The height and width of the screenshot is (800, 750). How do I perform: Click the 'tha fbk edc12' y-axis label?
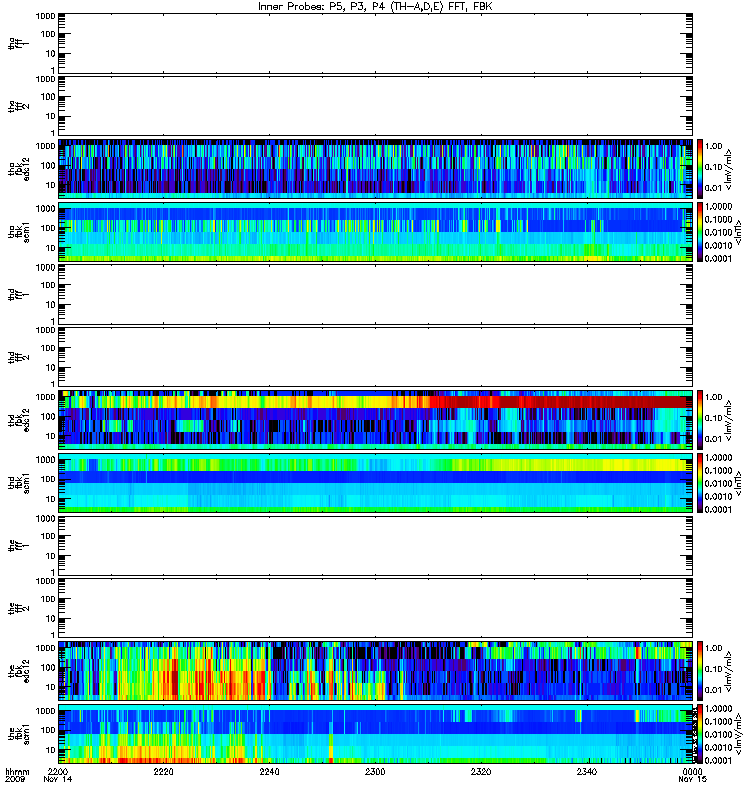[19, 168]
